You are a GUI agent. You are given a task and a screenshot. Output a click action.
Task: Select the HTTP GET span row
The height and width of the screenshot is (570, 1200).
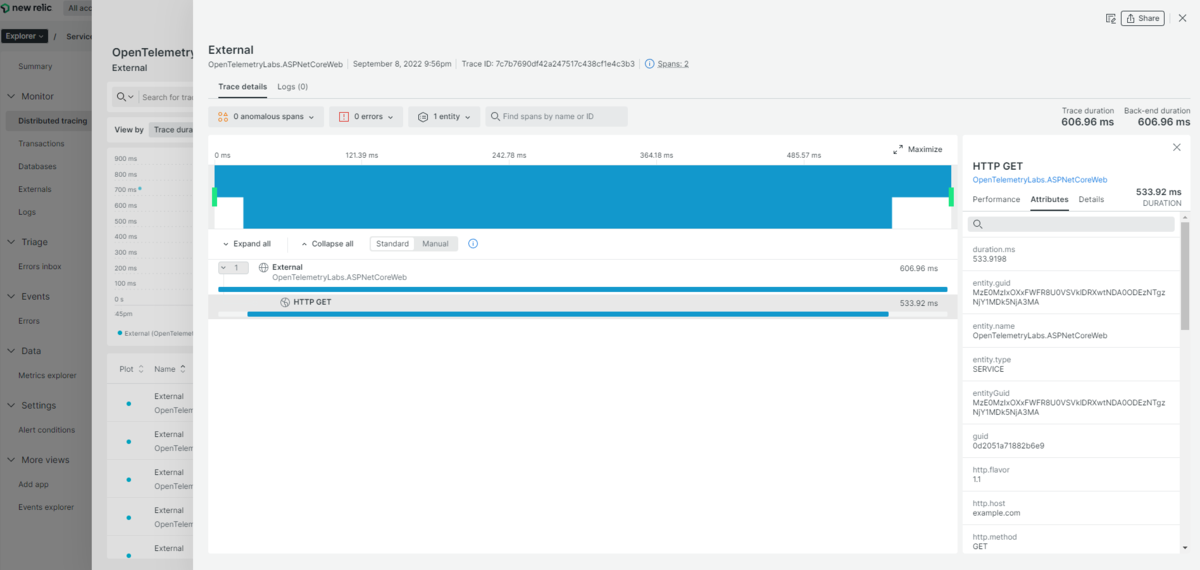coord(582,306)
